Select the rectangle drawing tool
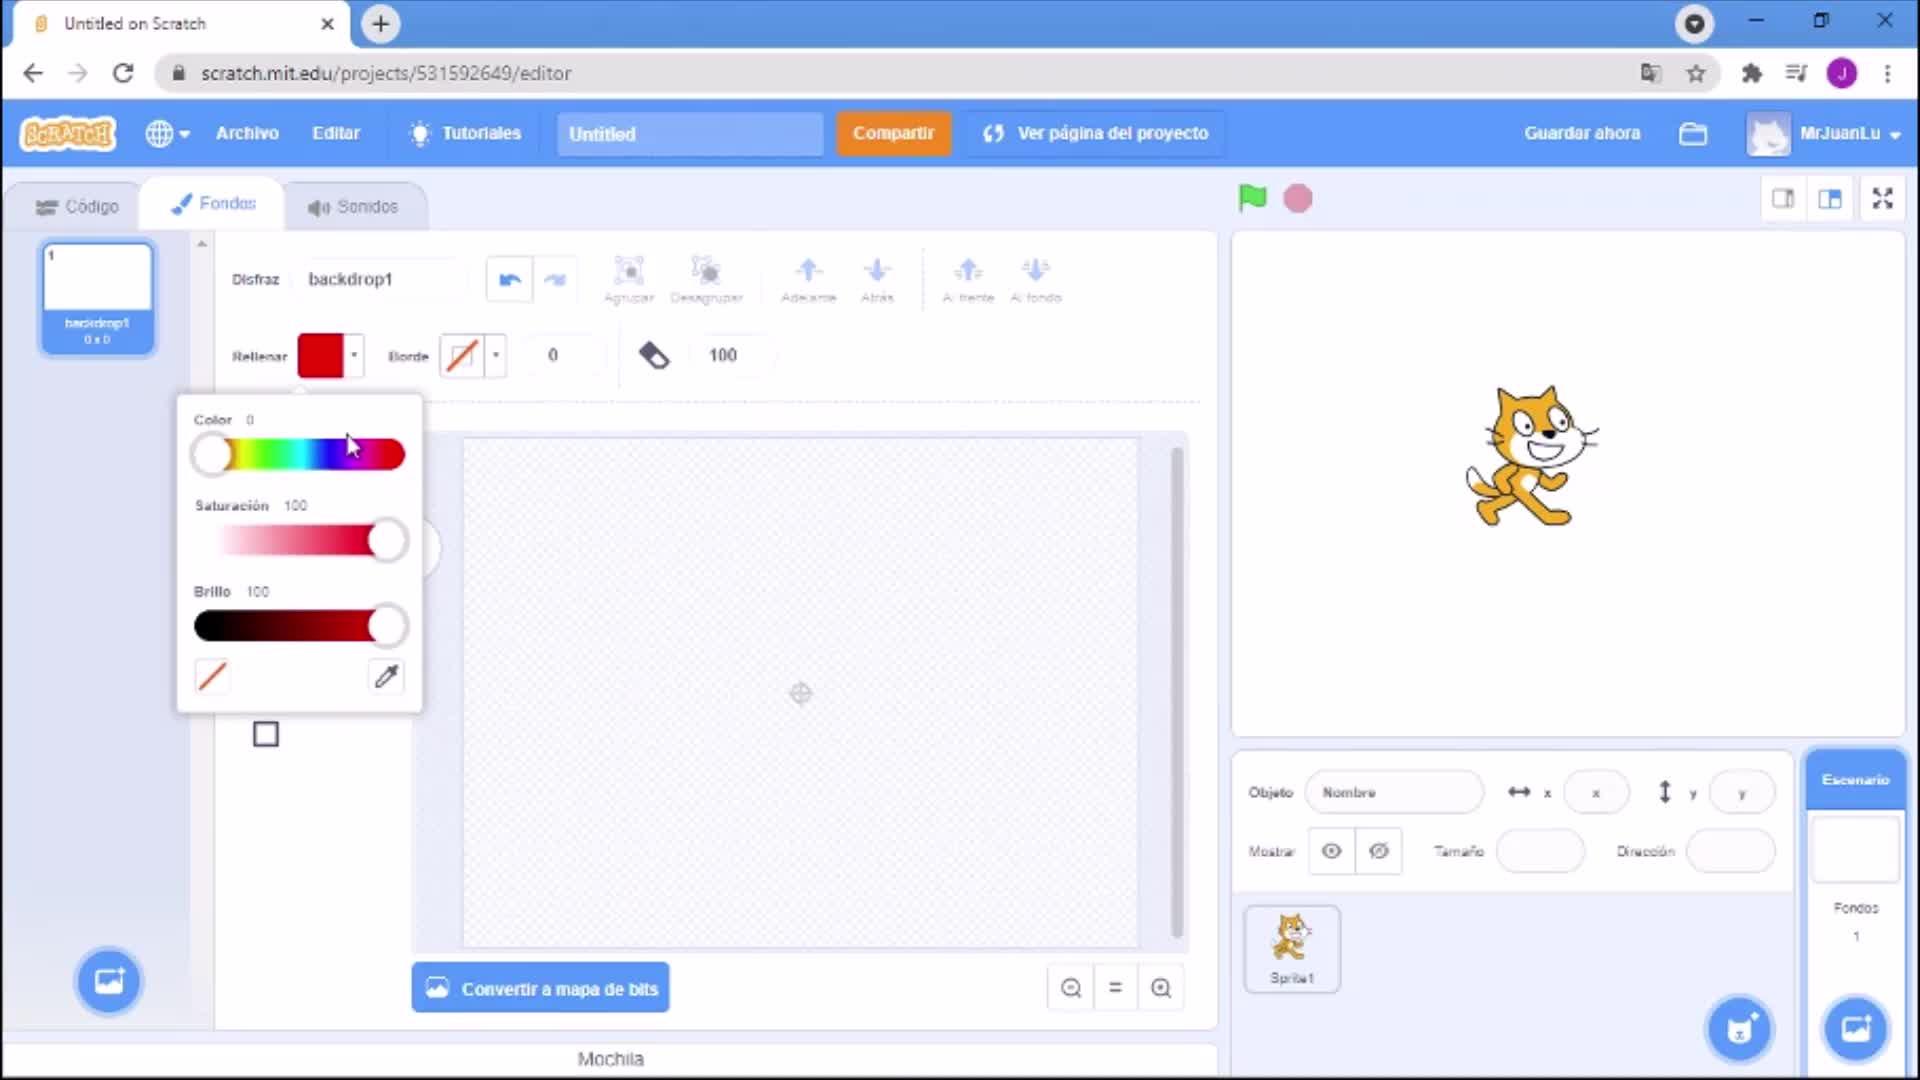The height and width of the screenshot is (1080, 1920). click(x=266, y=735)
